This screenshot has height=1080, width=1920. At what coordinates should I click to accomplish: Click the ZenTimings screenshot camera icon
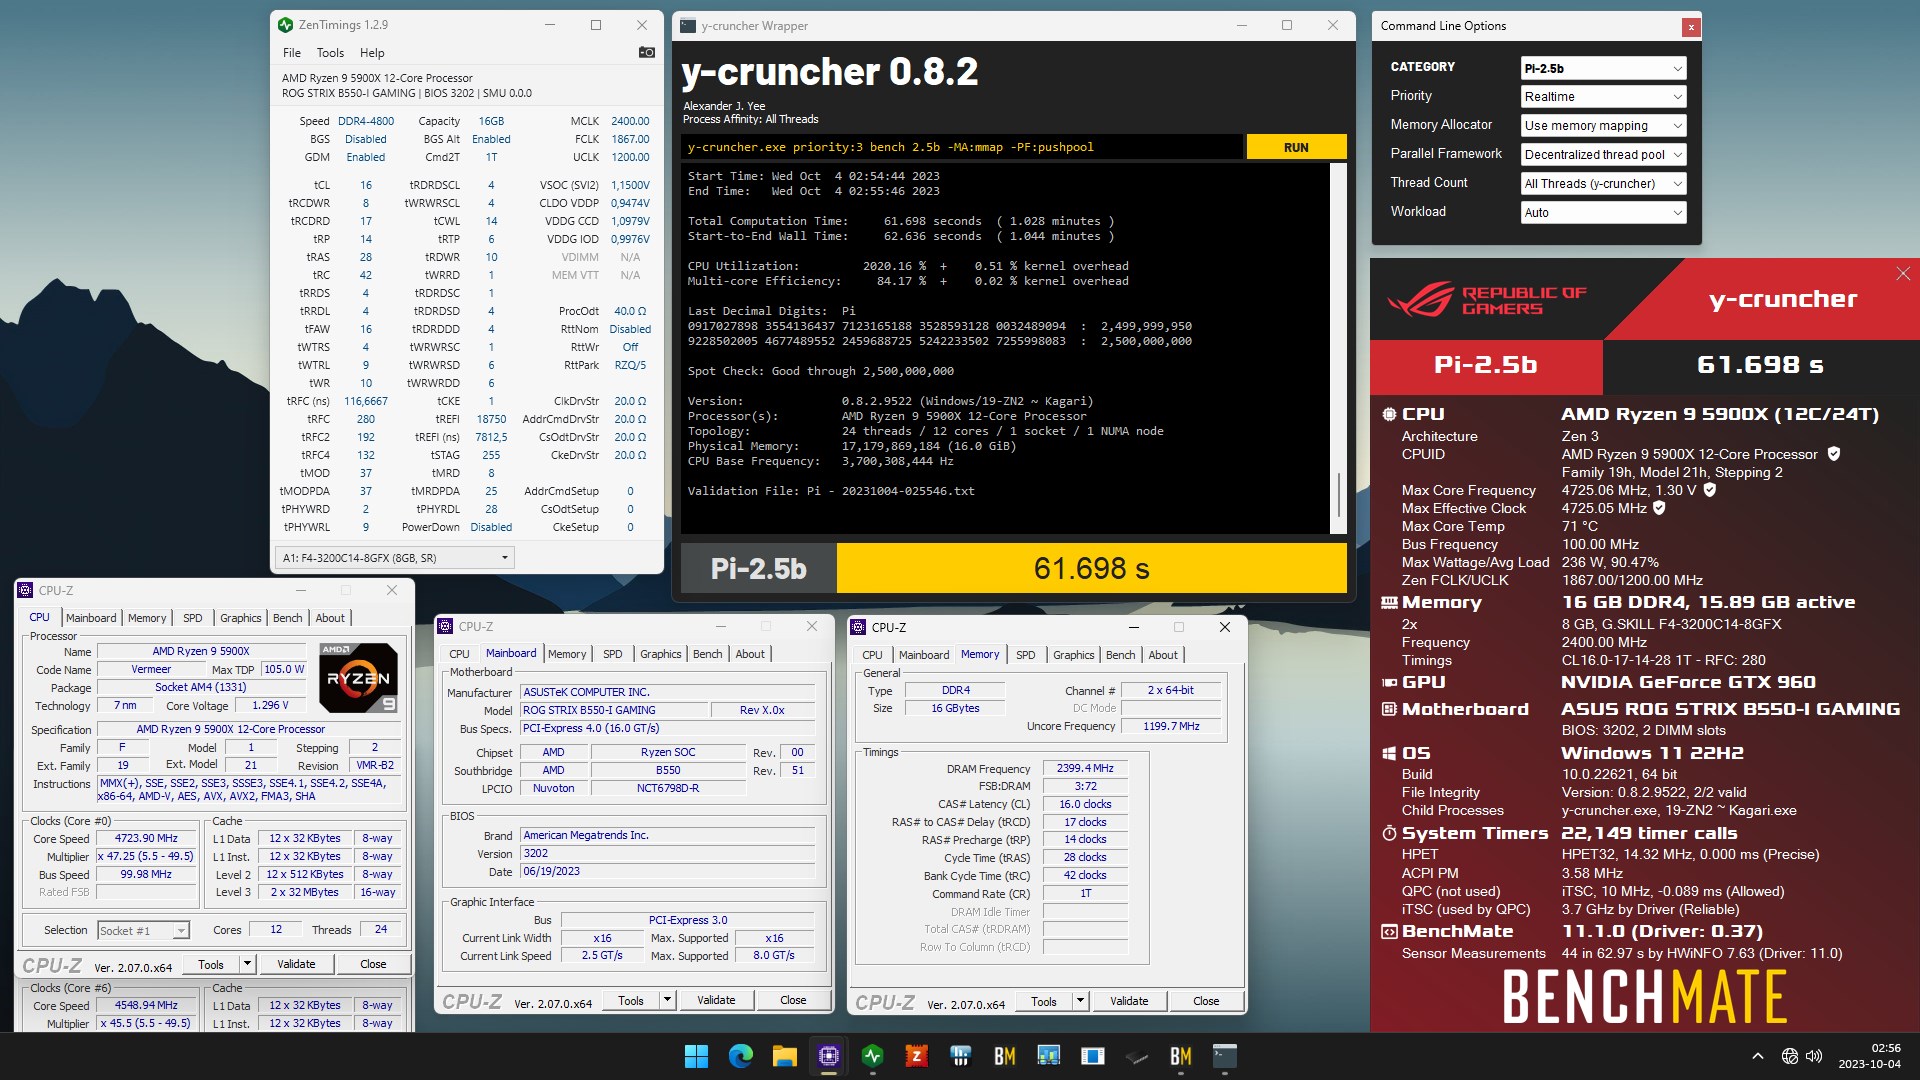coord(646,52)
